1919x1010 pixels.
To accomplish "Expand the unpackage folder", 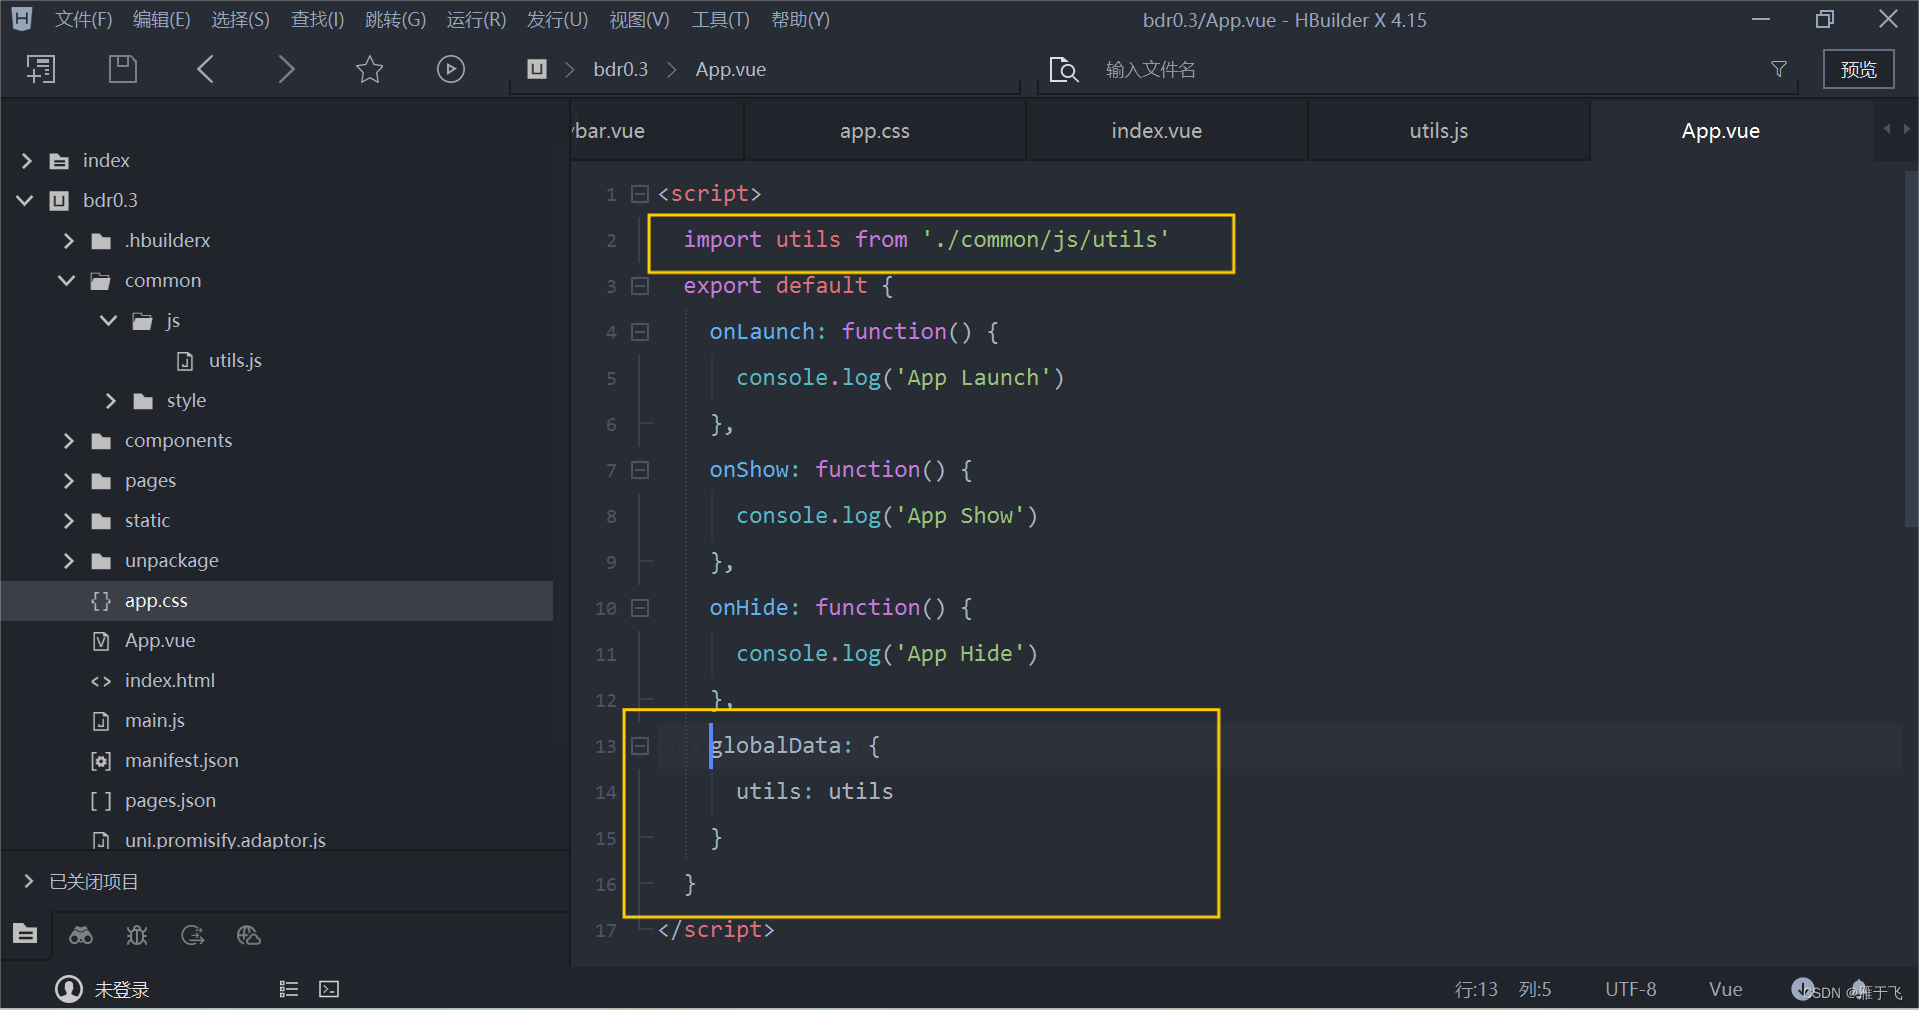I will click(x=68, y=561).
